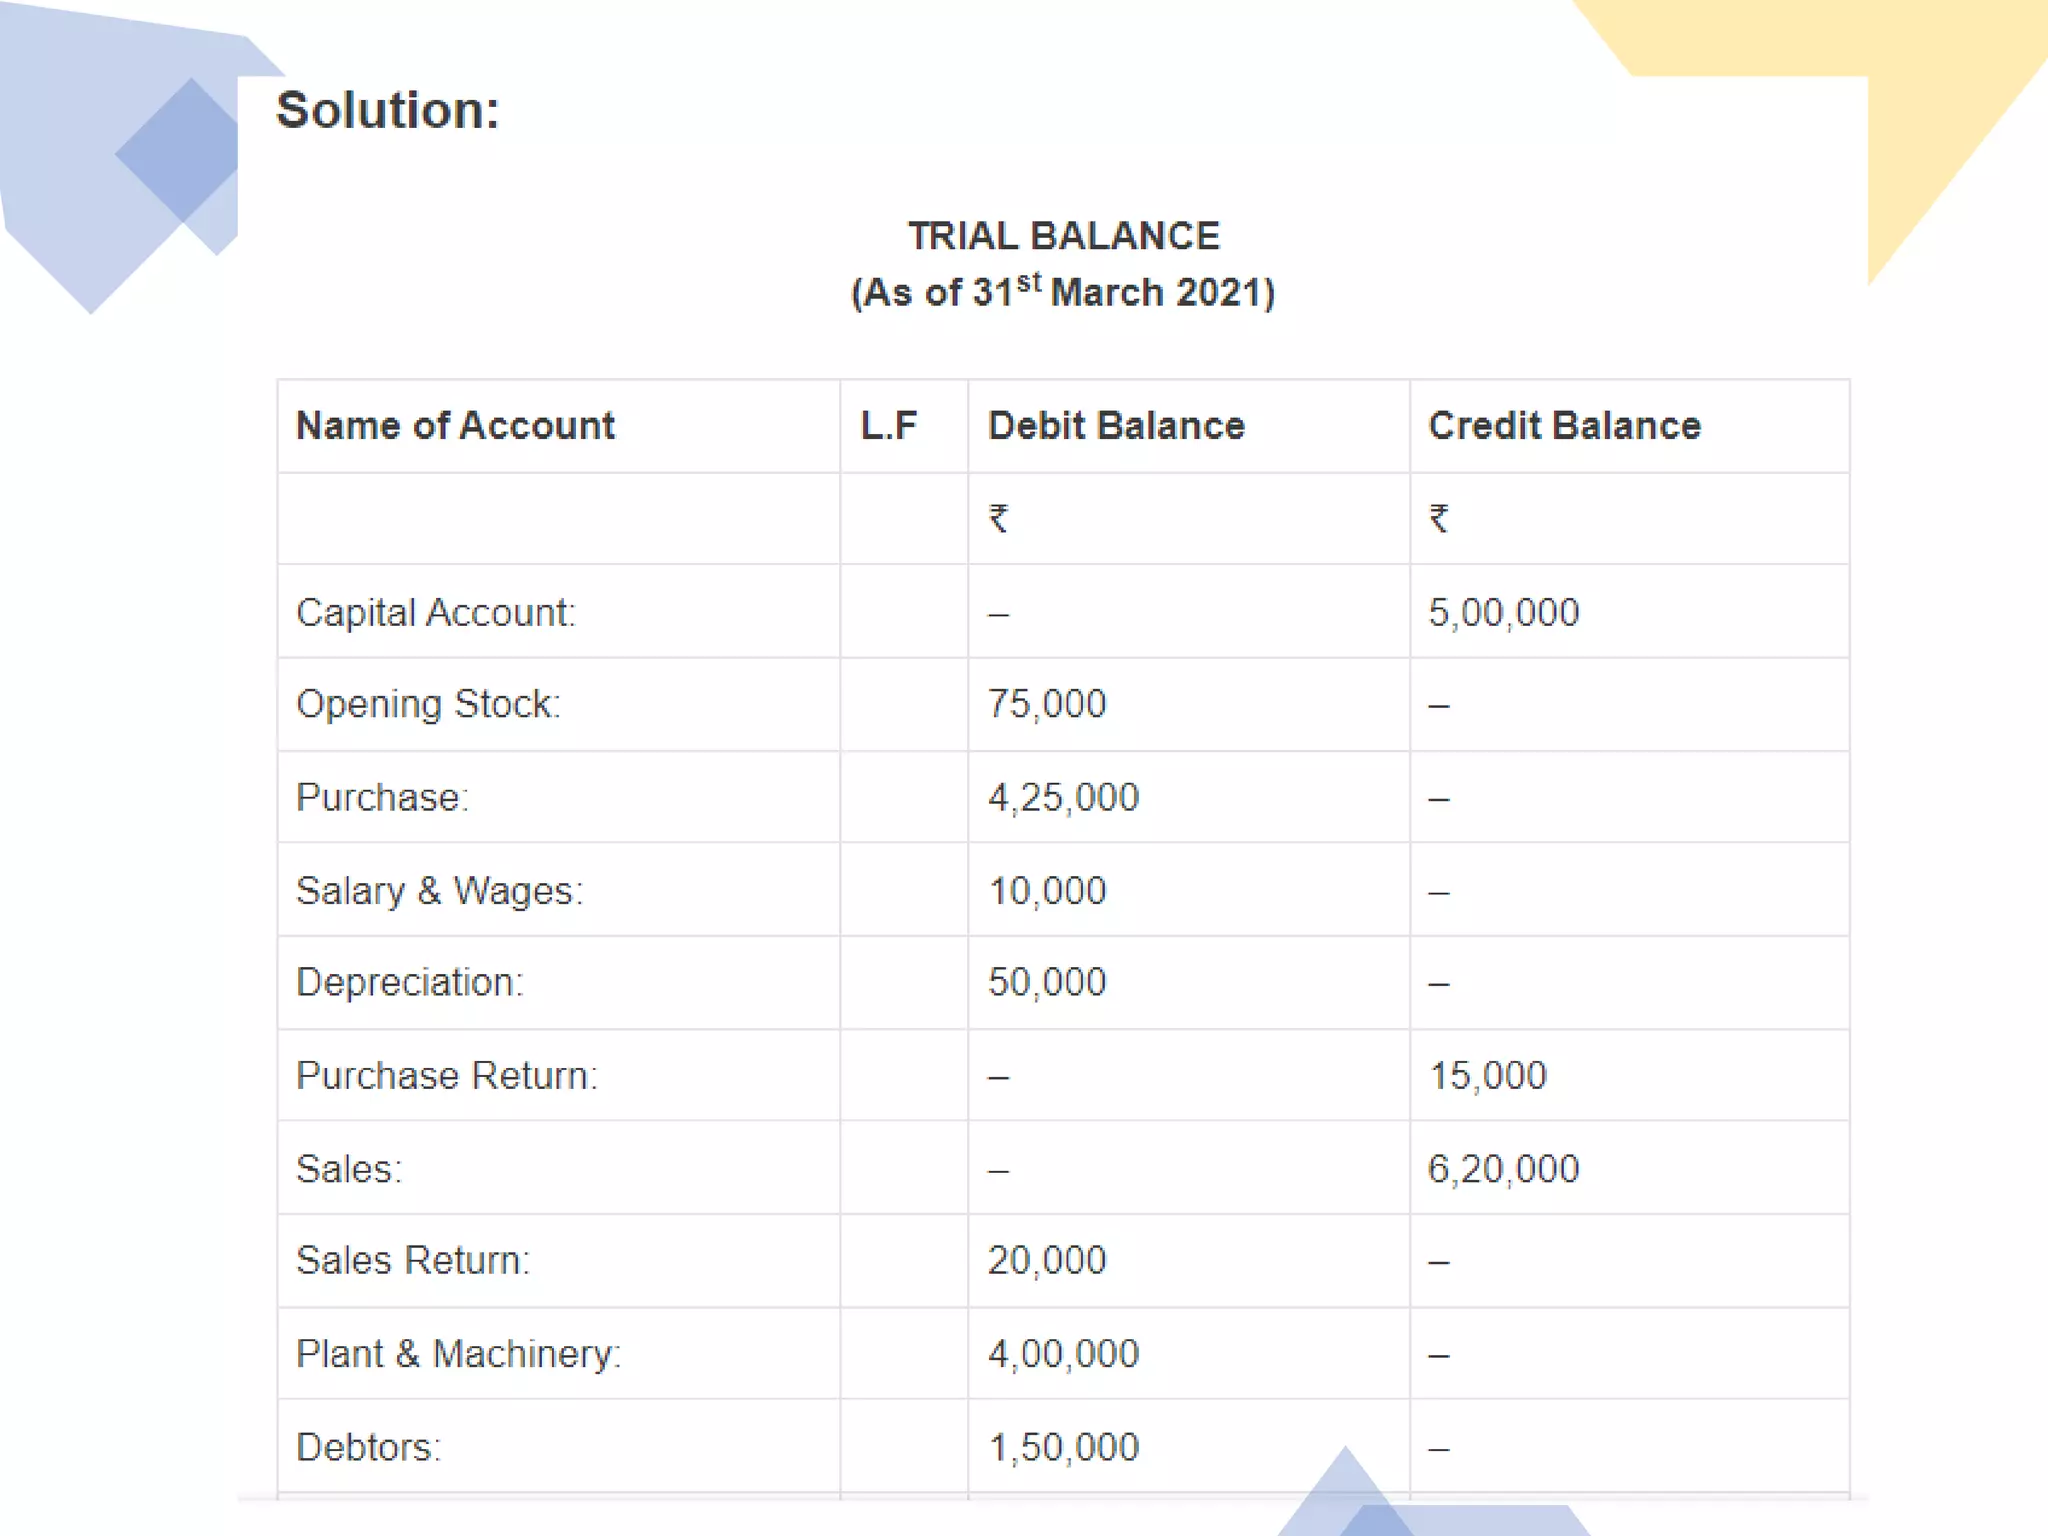Click the Salary & Wages row label

tap(439, 890)
